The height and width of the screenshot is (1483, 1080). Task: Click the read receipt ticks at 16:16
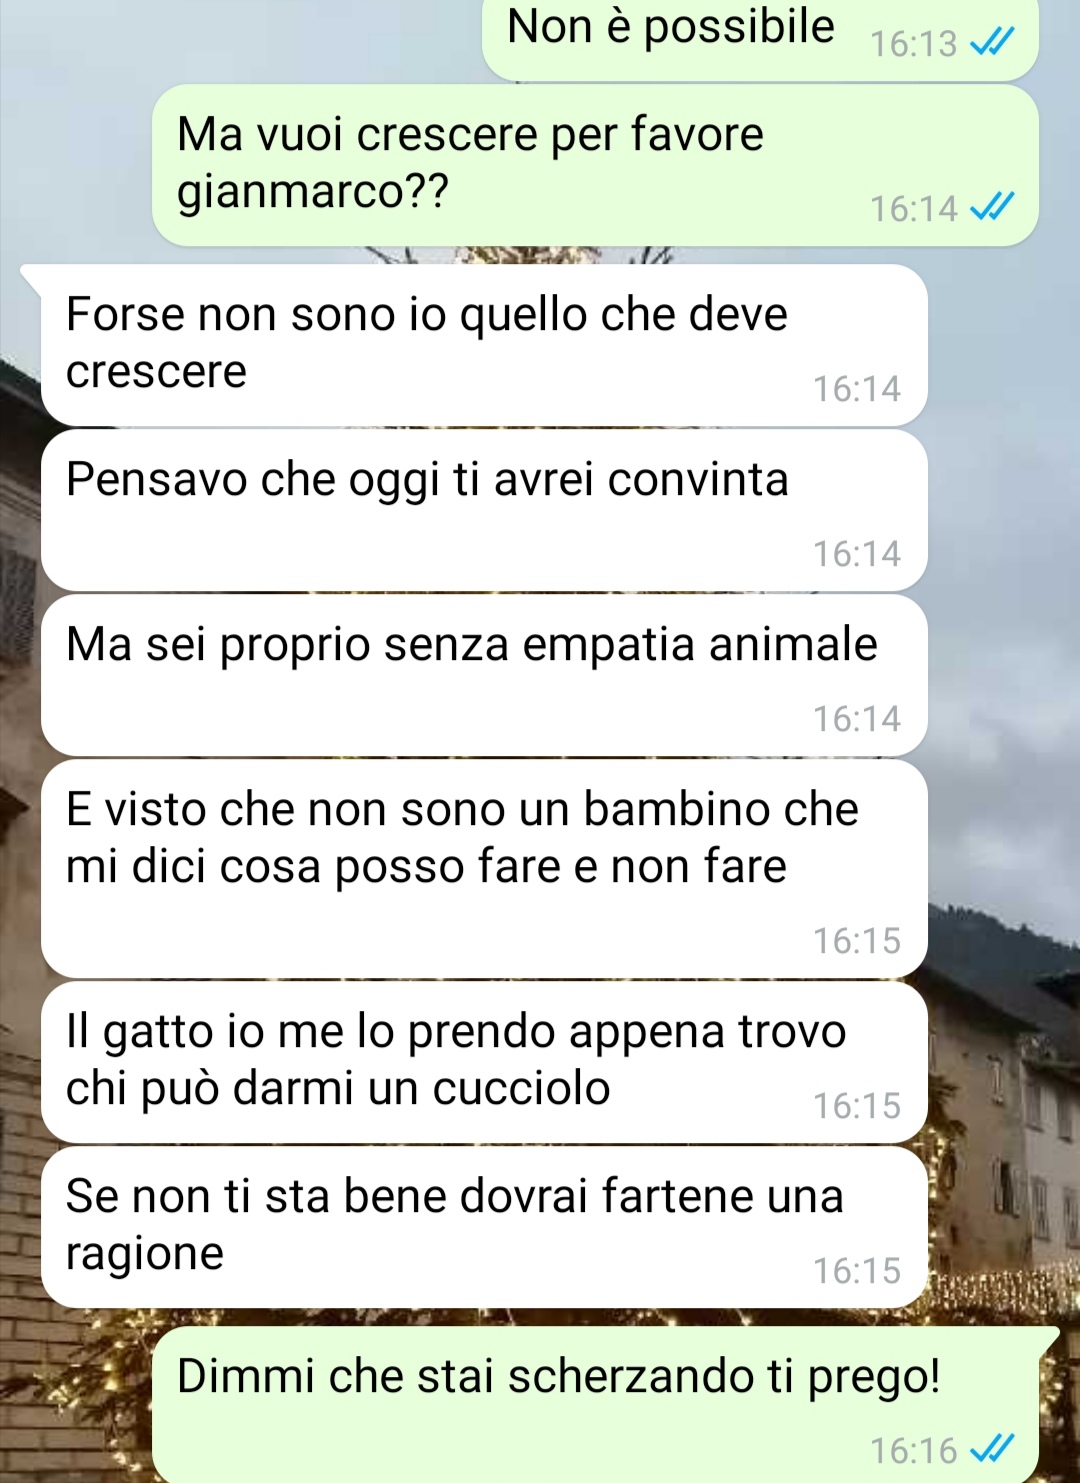coord(993,1449)
